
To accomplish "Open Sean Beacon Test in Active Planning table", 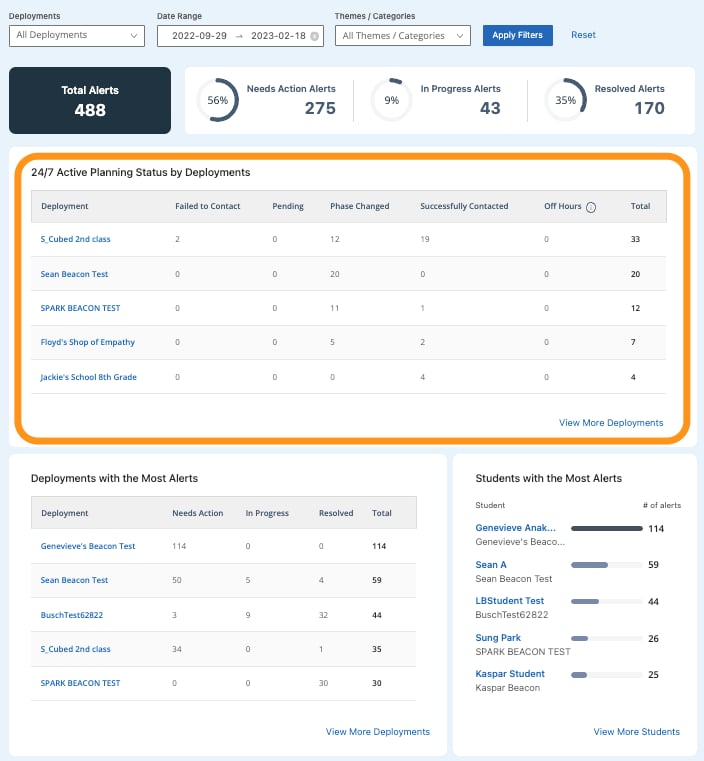I will point(74,274).
